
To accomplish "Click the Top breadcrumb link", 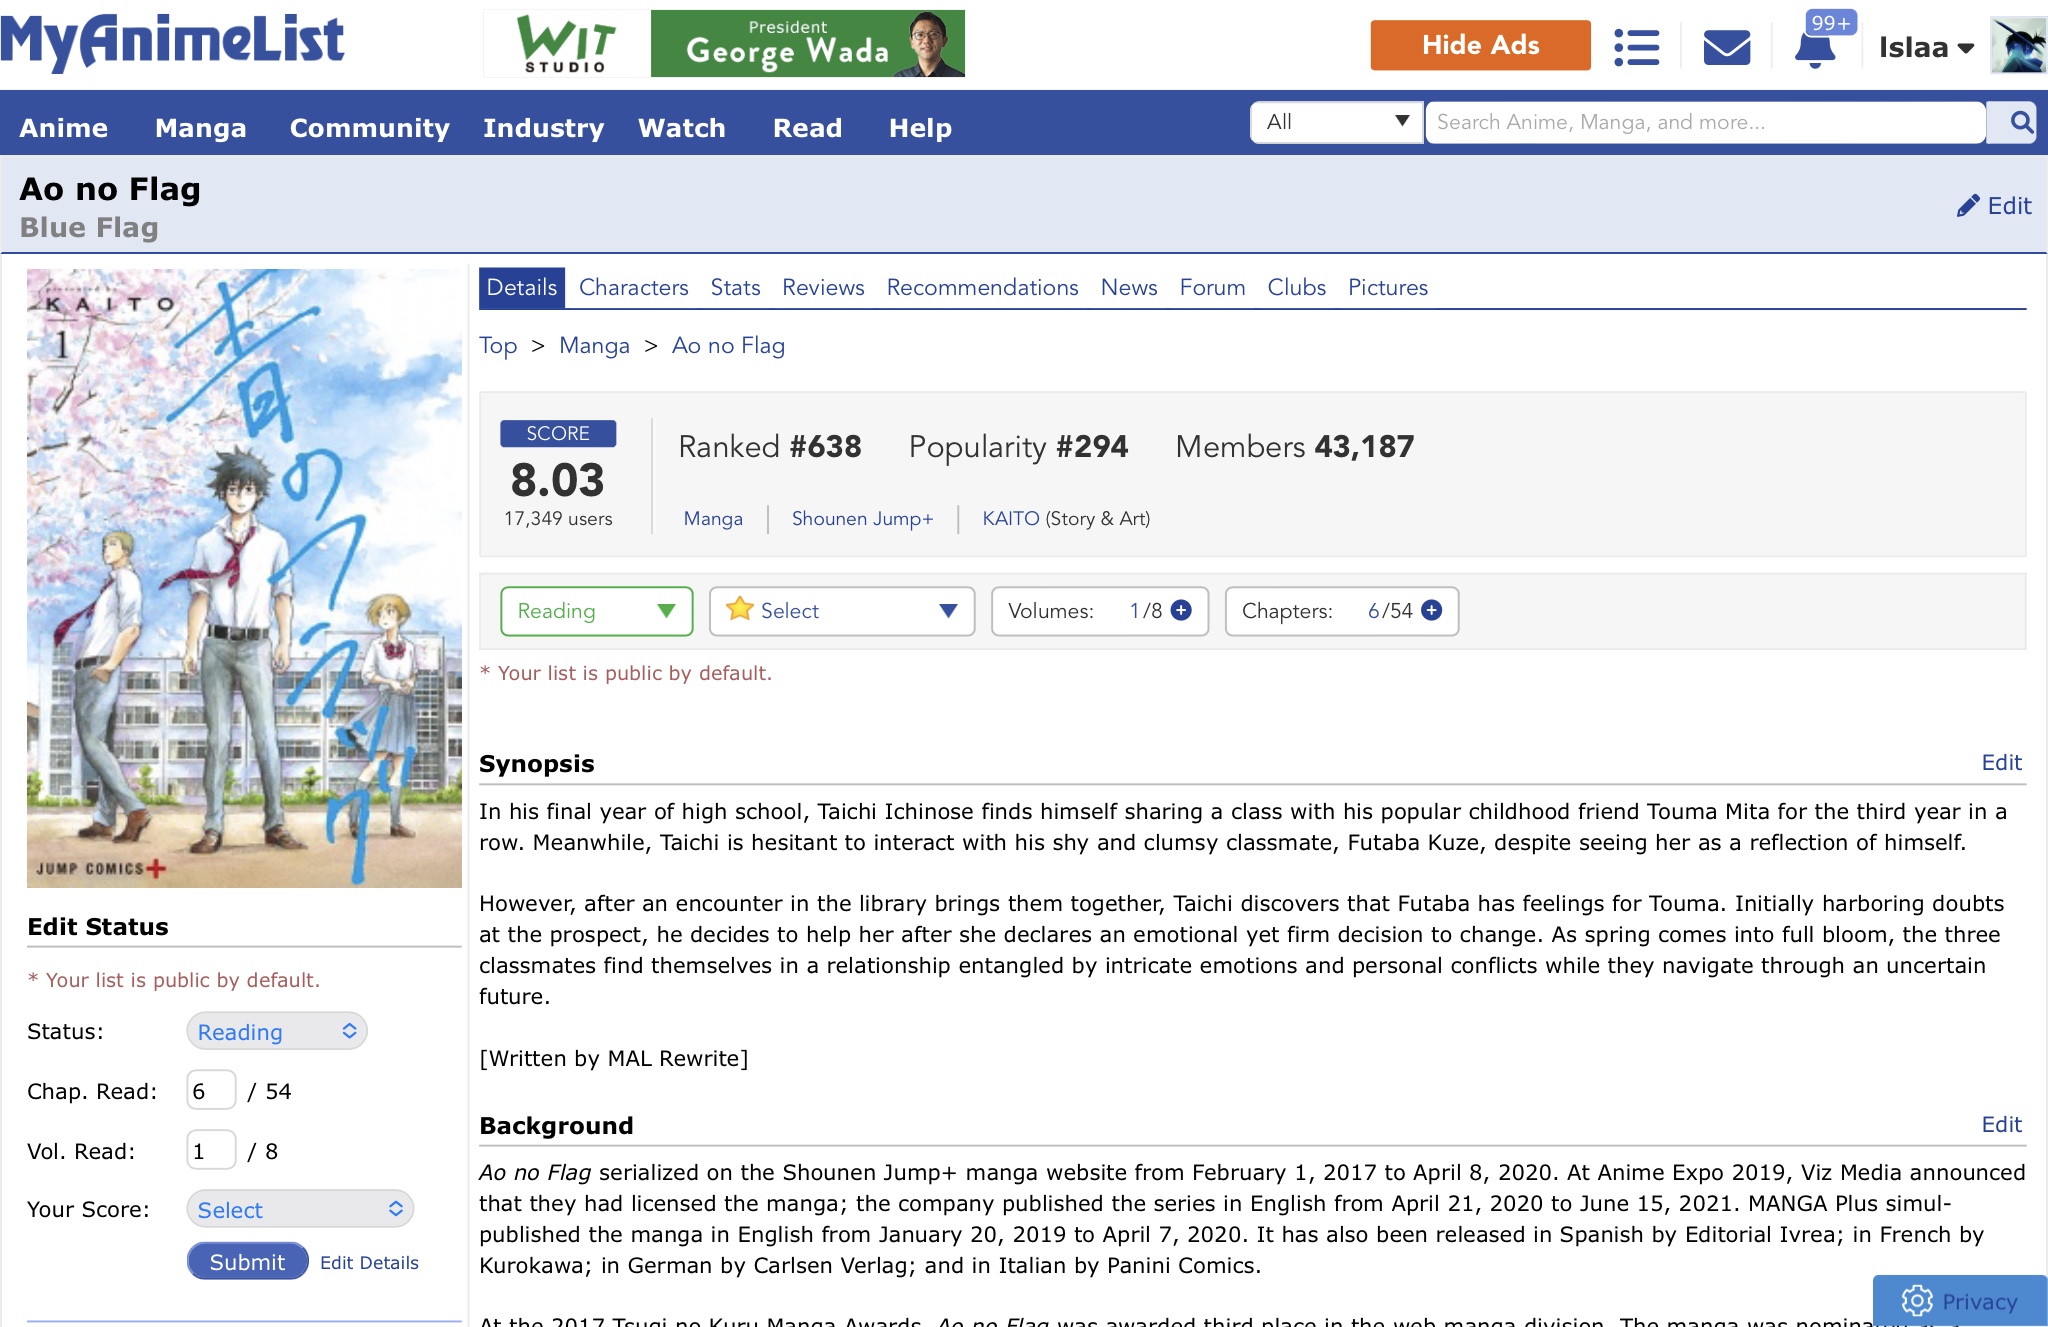I will (498, 346).
